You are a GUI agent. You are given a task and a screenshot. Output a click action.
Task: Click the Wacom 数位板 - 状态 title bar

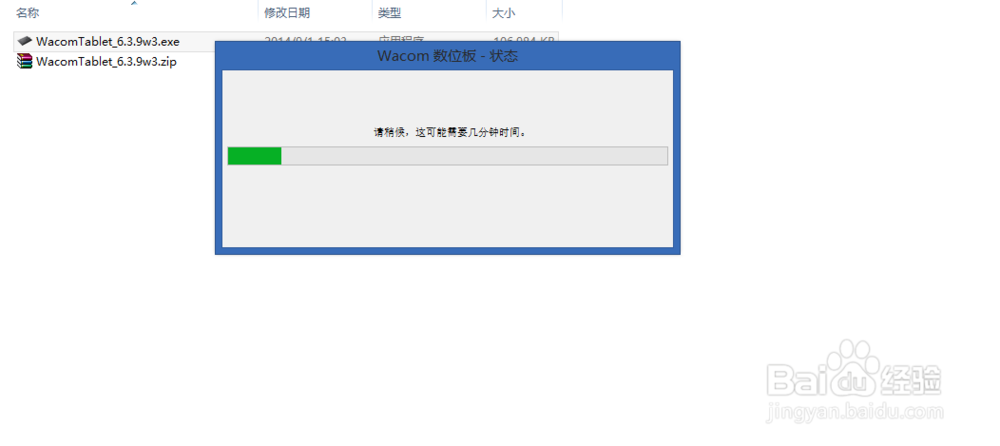tap(448, 56)
